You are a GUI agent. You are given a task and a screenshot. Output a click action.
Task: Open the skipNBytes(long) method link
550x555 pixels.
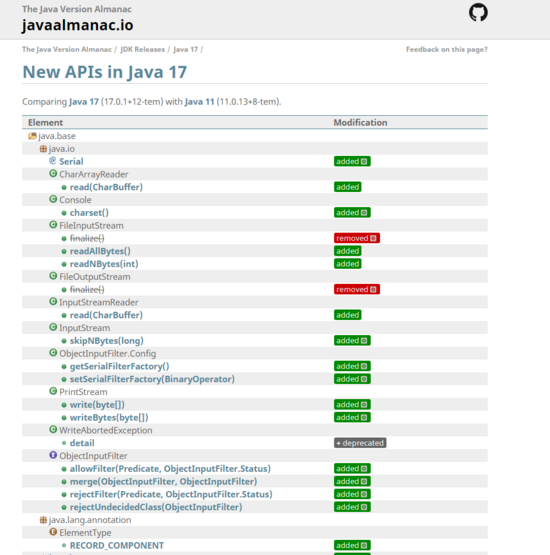click(107, 341)
